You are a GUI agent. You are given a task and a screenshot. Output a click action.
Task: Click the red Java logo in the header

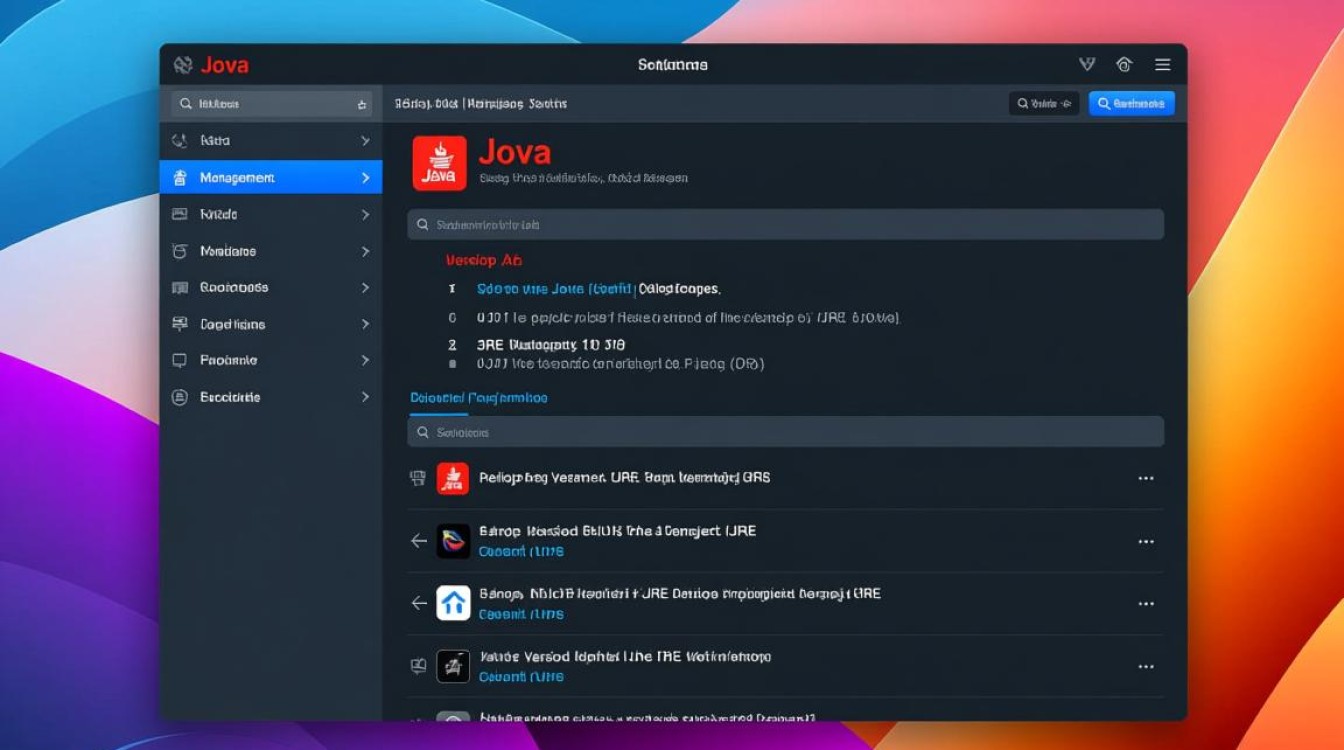(x=439, y=163)
